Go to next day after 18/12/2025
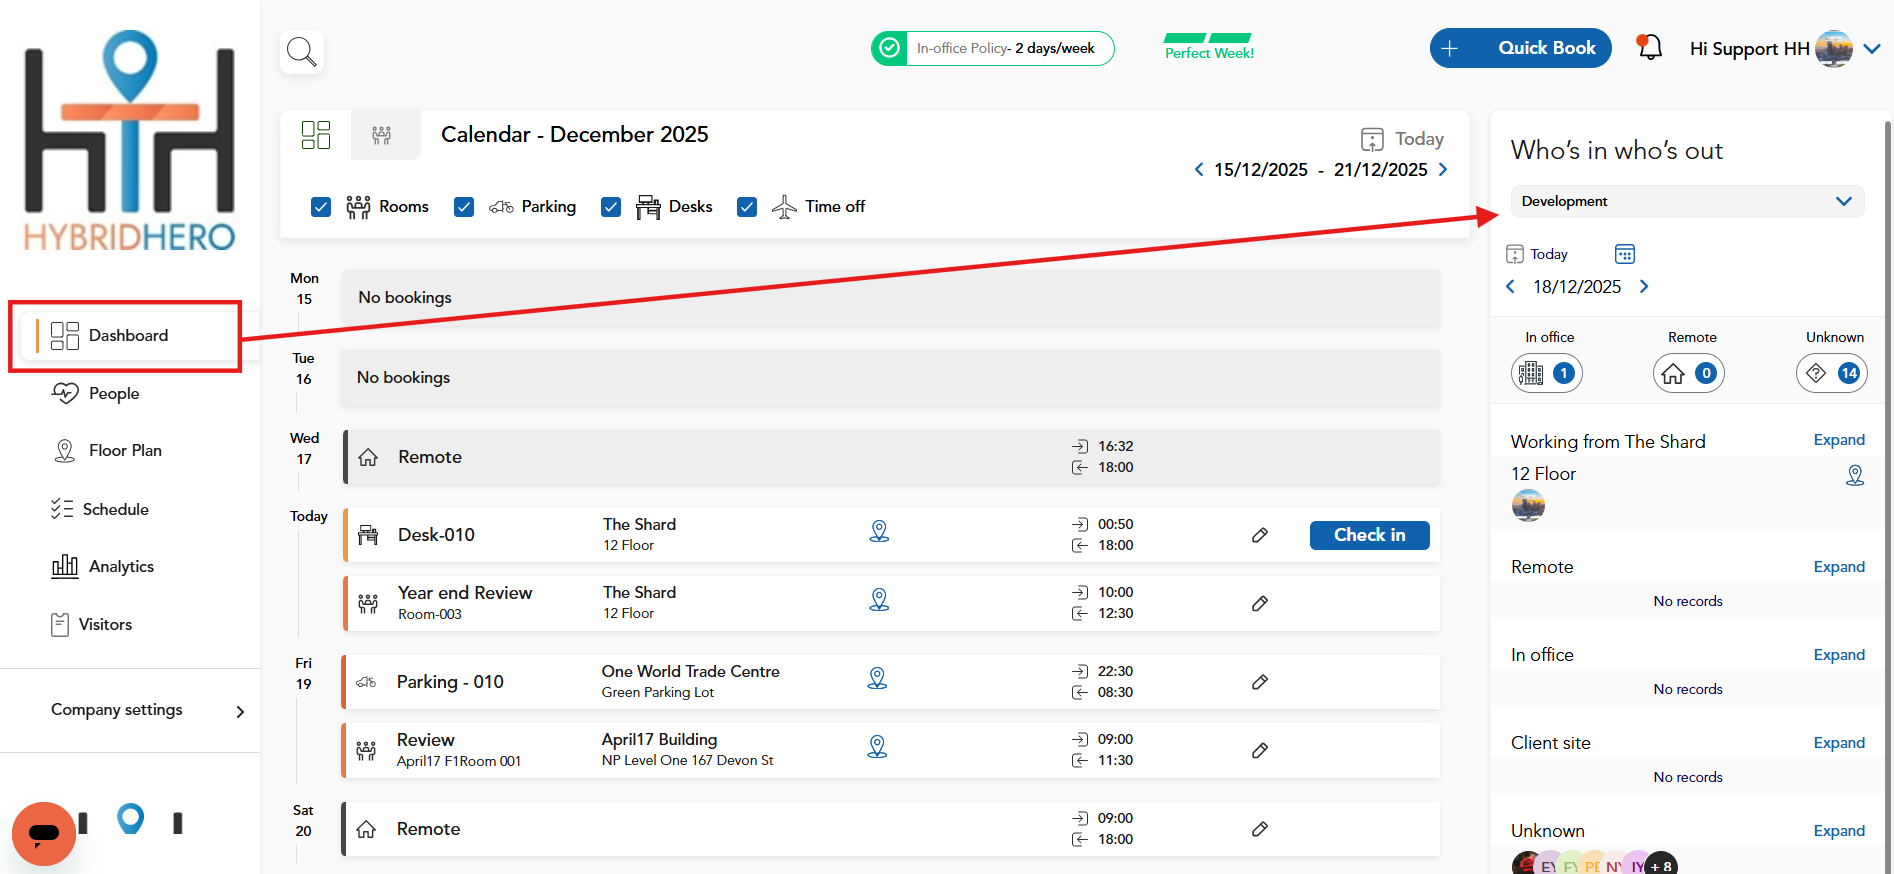This screenshot has width=1894, height=874. point(1643,286)
